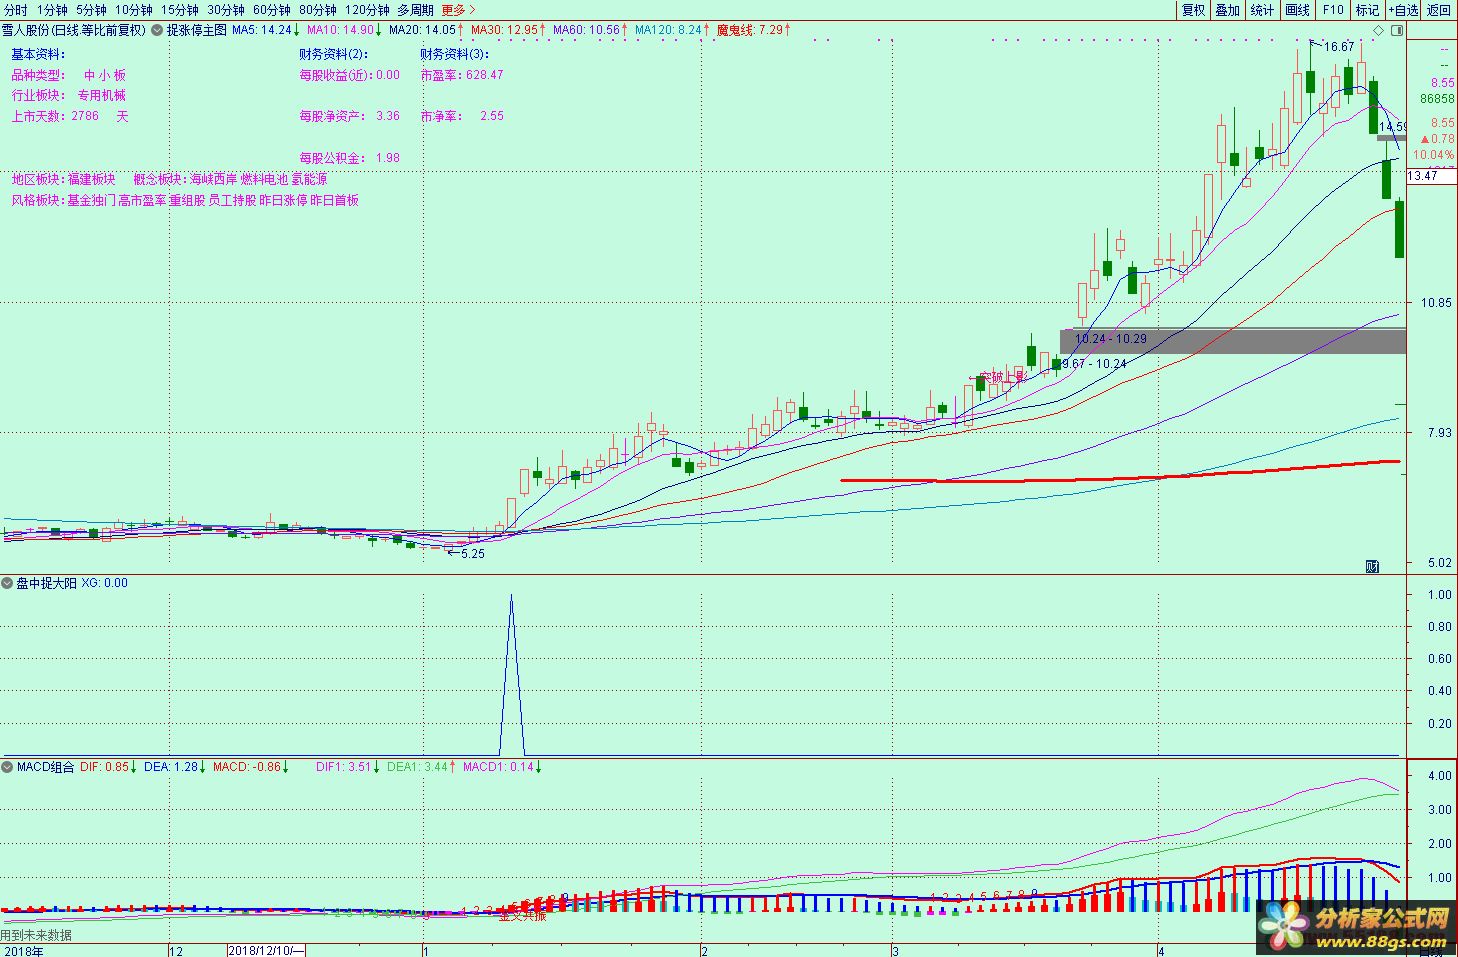Click the 标记 mark button
This screenshot has height=957, width=1458.
click(1367, 10)
